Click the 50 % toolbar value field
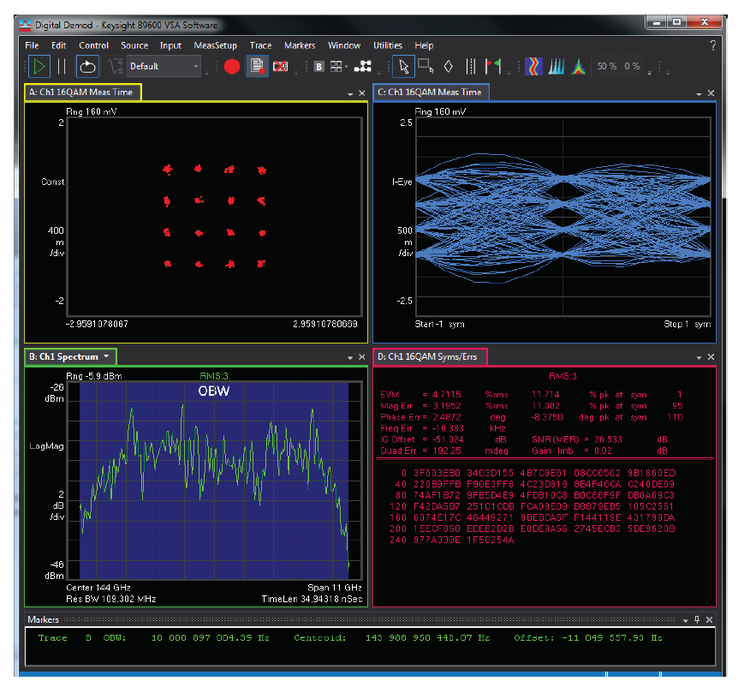The image size is (750, 693). click(x=606, y=67)
